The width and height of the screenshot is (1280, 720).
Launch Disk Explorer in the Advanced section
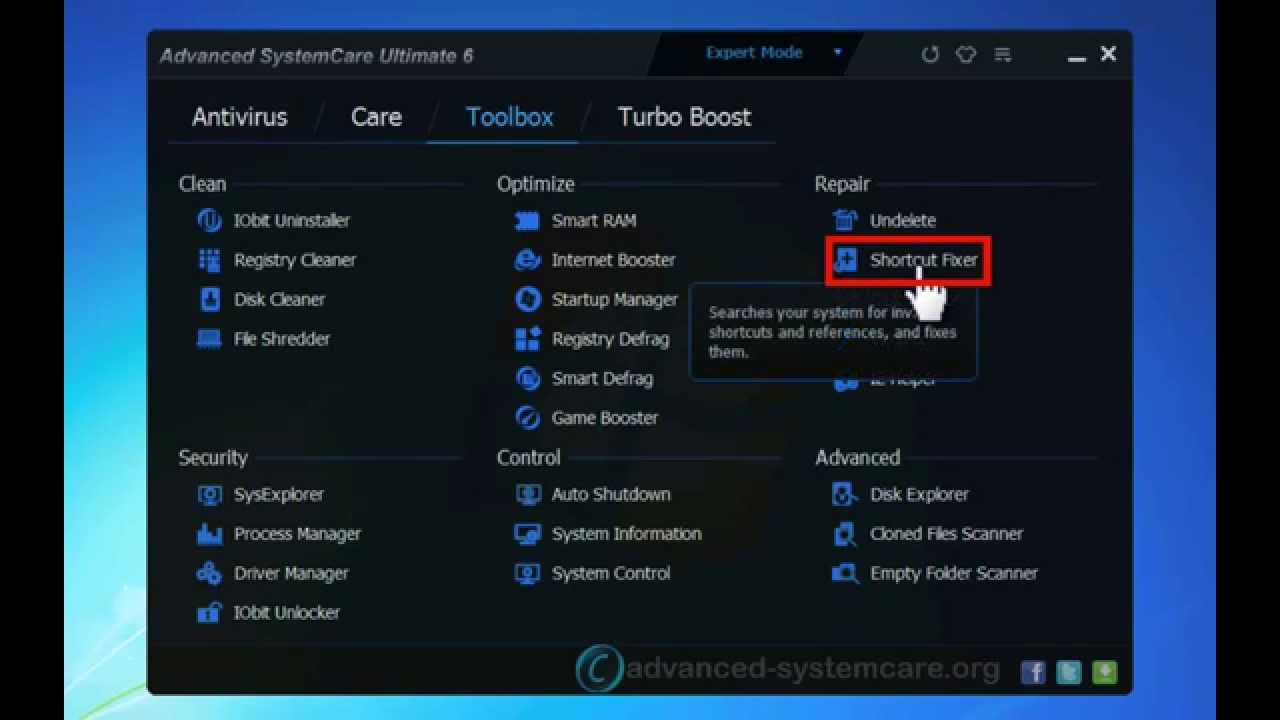point(900,494)
